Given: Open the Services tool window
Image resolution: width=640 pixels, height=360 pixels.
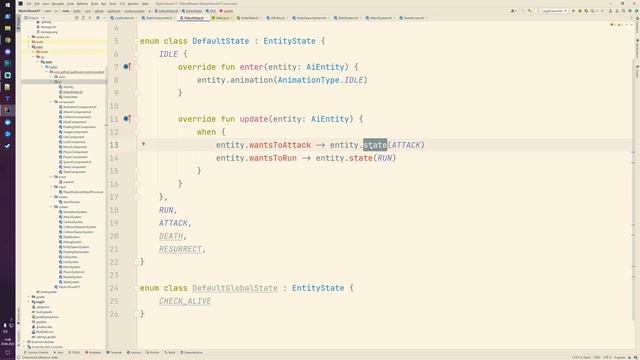Looking at the screenshot, I should coord(134,352).
